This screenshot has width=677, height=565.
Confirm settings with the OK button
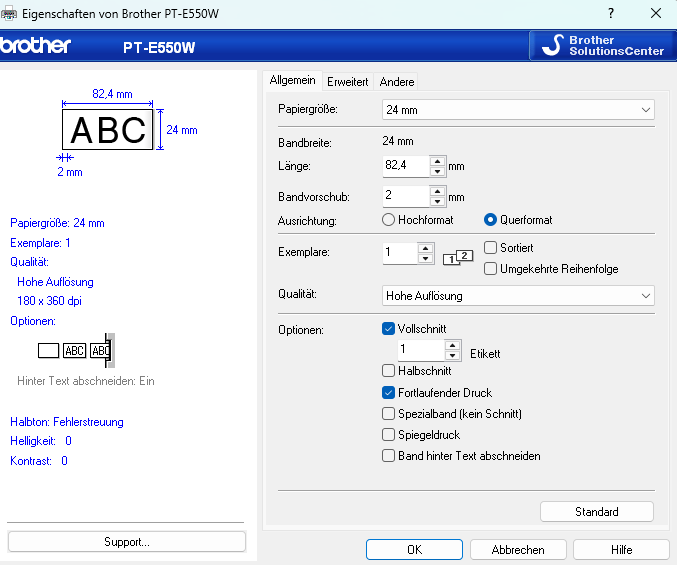414,550
